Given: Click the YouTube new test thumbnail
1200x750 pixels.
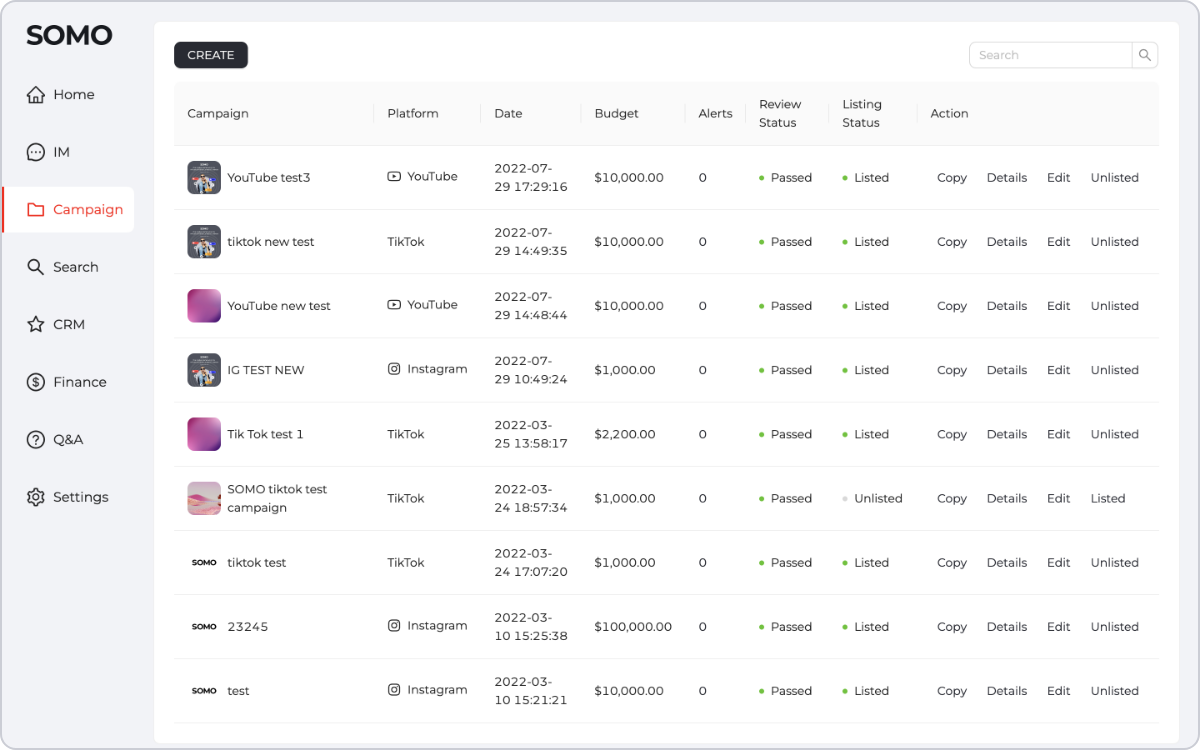Looking at the screenshot, I should pyautogui.click(x=204, y=306).
